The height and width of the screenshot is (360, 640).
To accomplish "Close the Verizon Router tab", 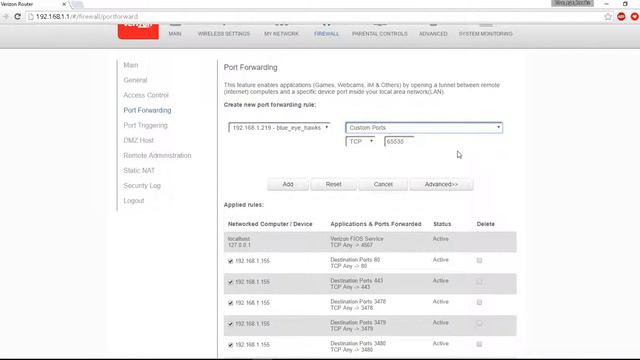I will pyautogui.click(x=64, y=4).
